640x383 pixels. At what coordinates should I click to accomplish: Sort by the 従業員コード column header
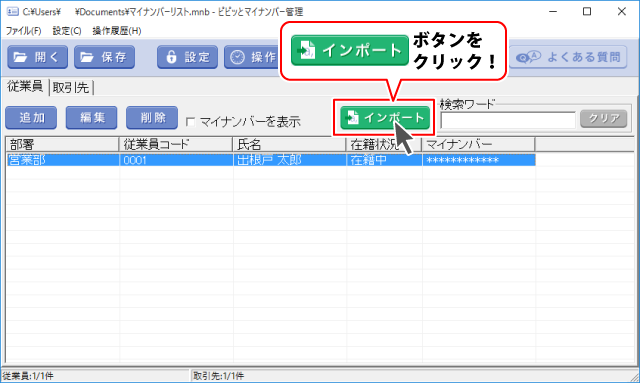click(x=176, y=145)
